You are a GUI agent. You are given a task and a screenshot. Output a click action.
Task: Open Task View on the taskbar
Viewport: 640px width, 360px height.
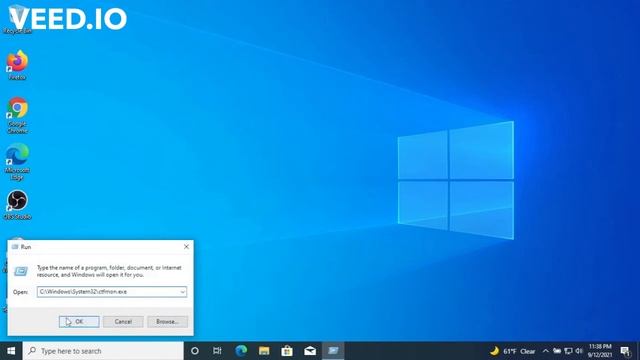click(217, 351)
